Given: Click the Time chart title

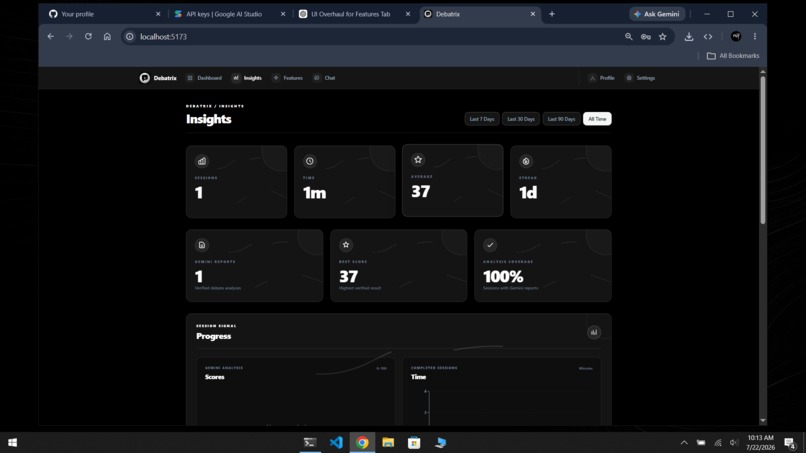Looking at the screenshot, I should click(x=418, y=377).
